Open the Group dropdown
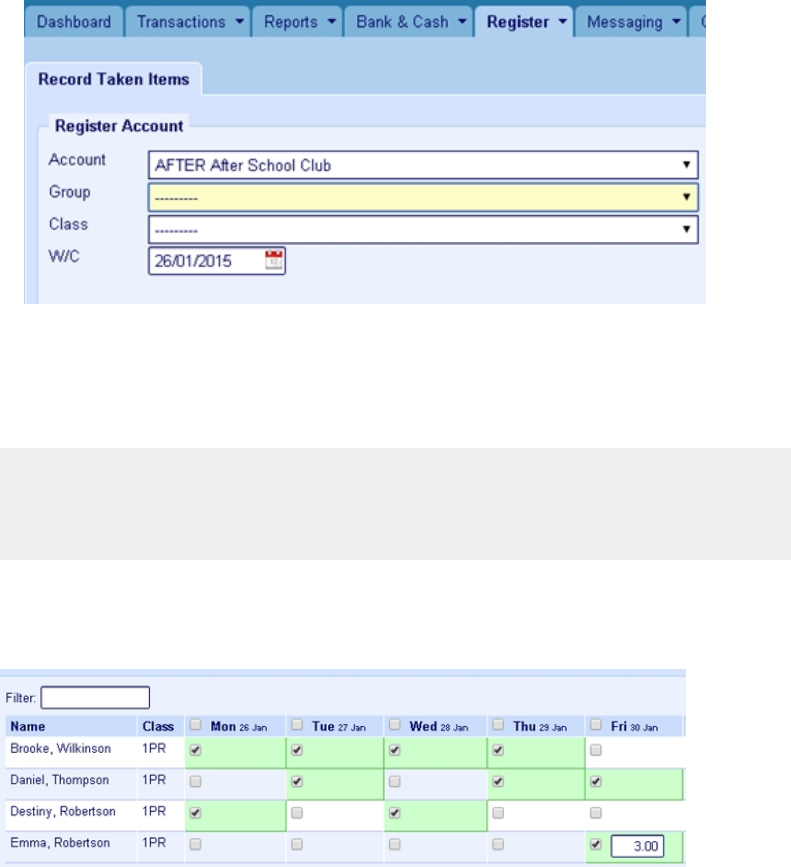Image resolution: width=791 pixels, height=867 pixels. [x=423, y=197]
